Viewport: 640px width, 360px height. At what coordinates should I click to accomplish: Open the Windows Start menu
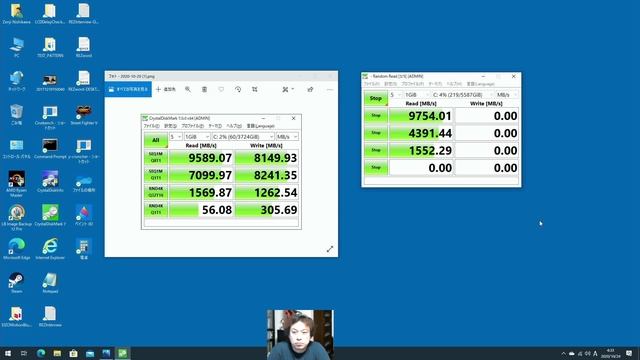pos(8,353)
